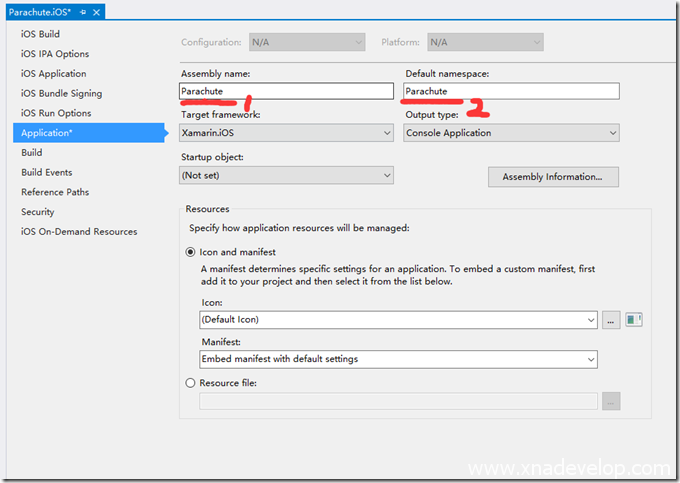Image resolution: width=680 pixels, height=483 pixels.
Task: Focus the Default namespace input box
Action: [511, 91]
